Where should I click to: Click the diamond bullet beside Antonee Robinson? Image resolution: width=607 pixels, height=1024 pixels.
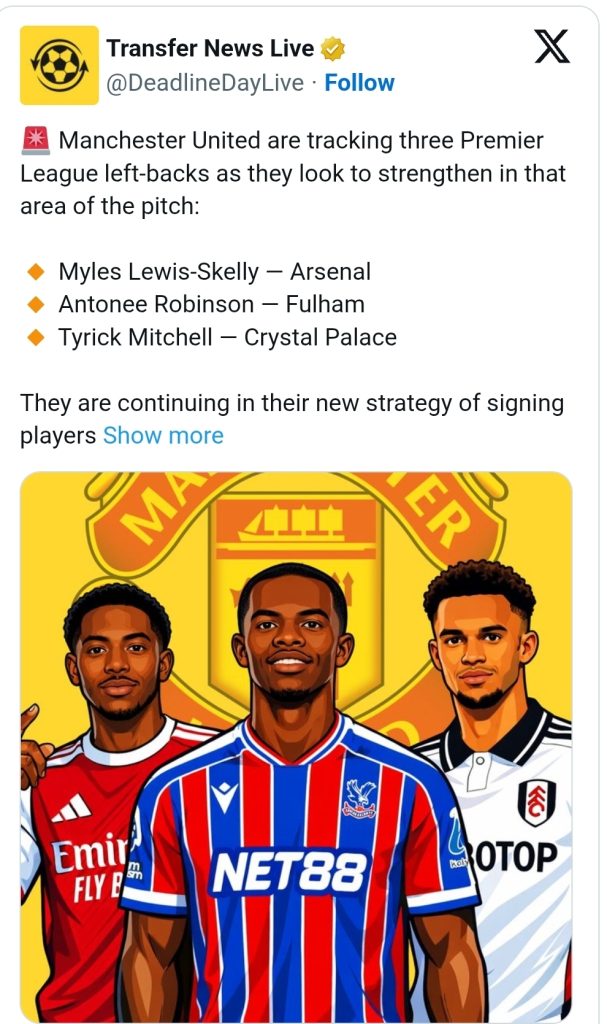tap(36, 304)
